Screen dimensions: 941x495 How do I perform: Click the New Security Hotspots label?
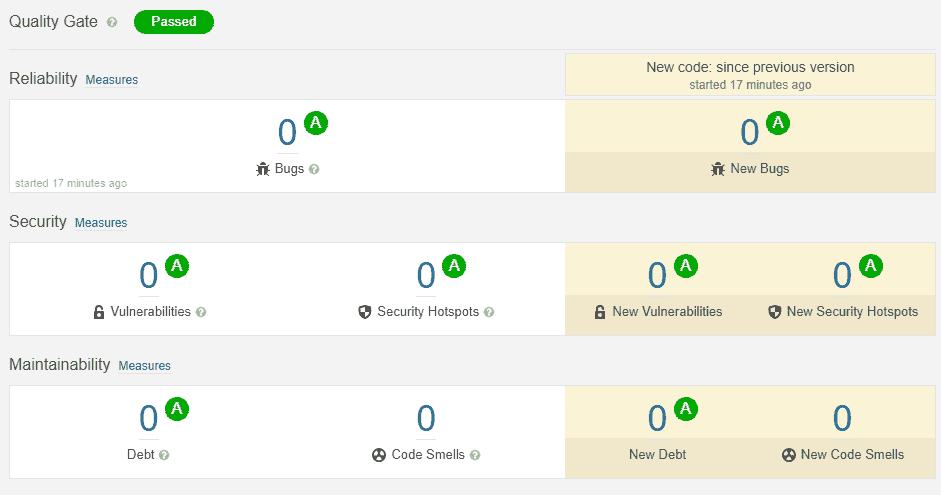pyautogui.click(x=852, y=312)
